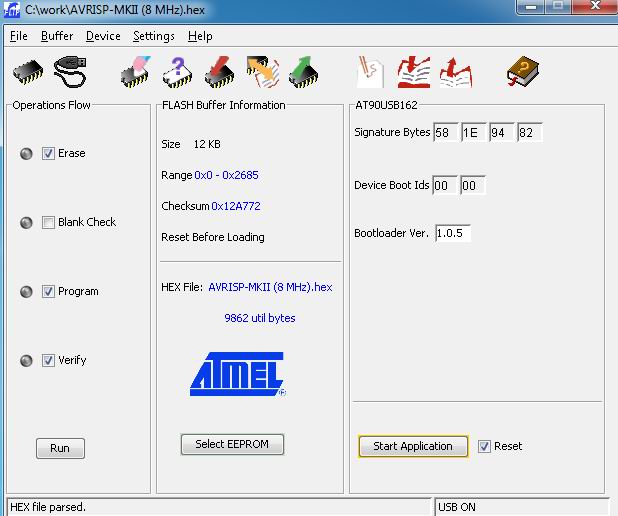Viewport: 618px width, 516px height.
Task: Click the Load HEX File book icon
Action: click(x=414, y=72)
